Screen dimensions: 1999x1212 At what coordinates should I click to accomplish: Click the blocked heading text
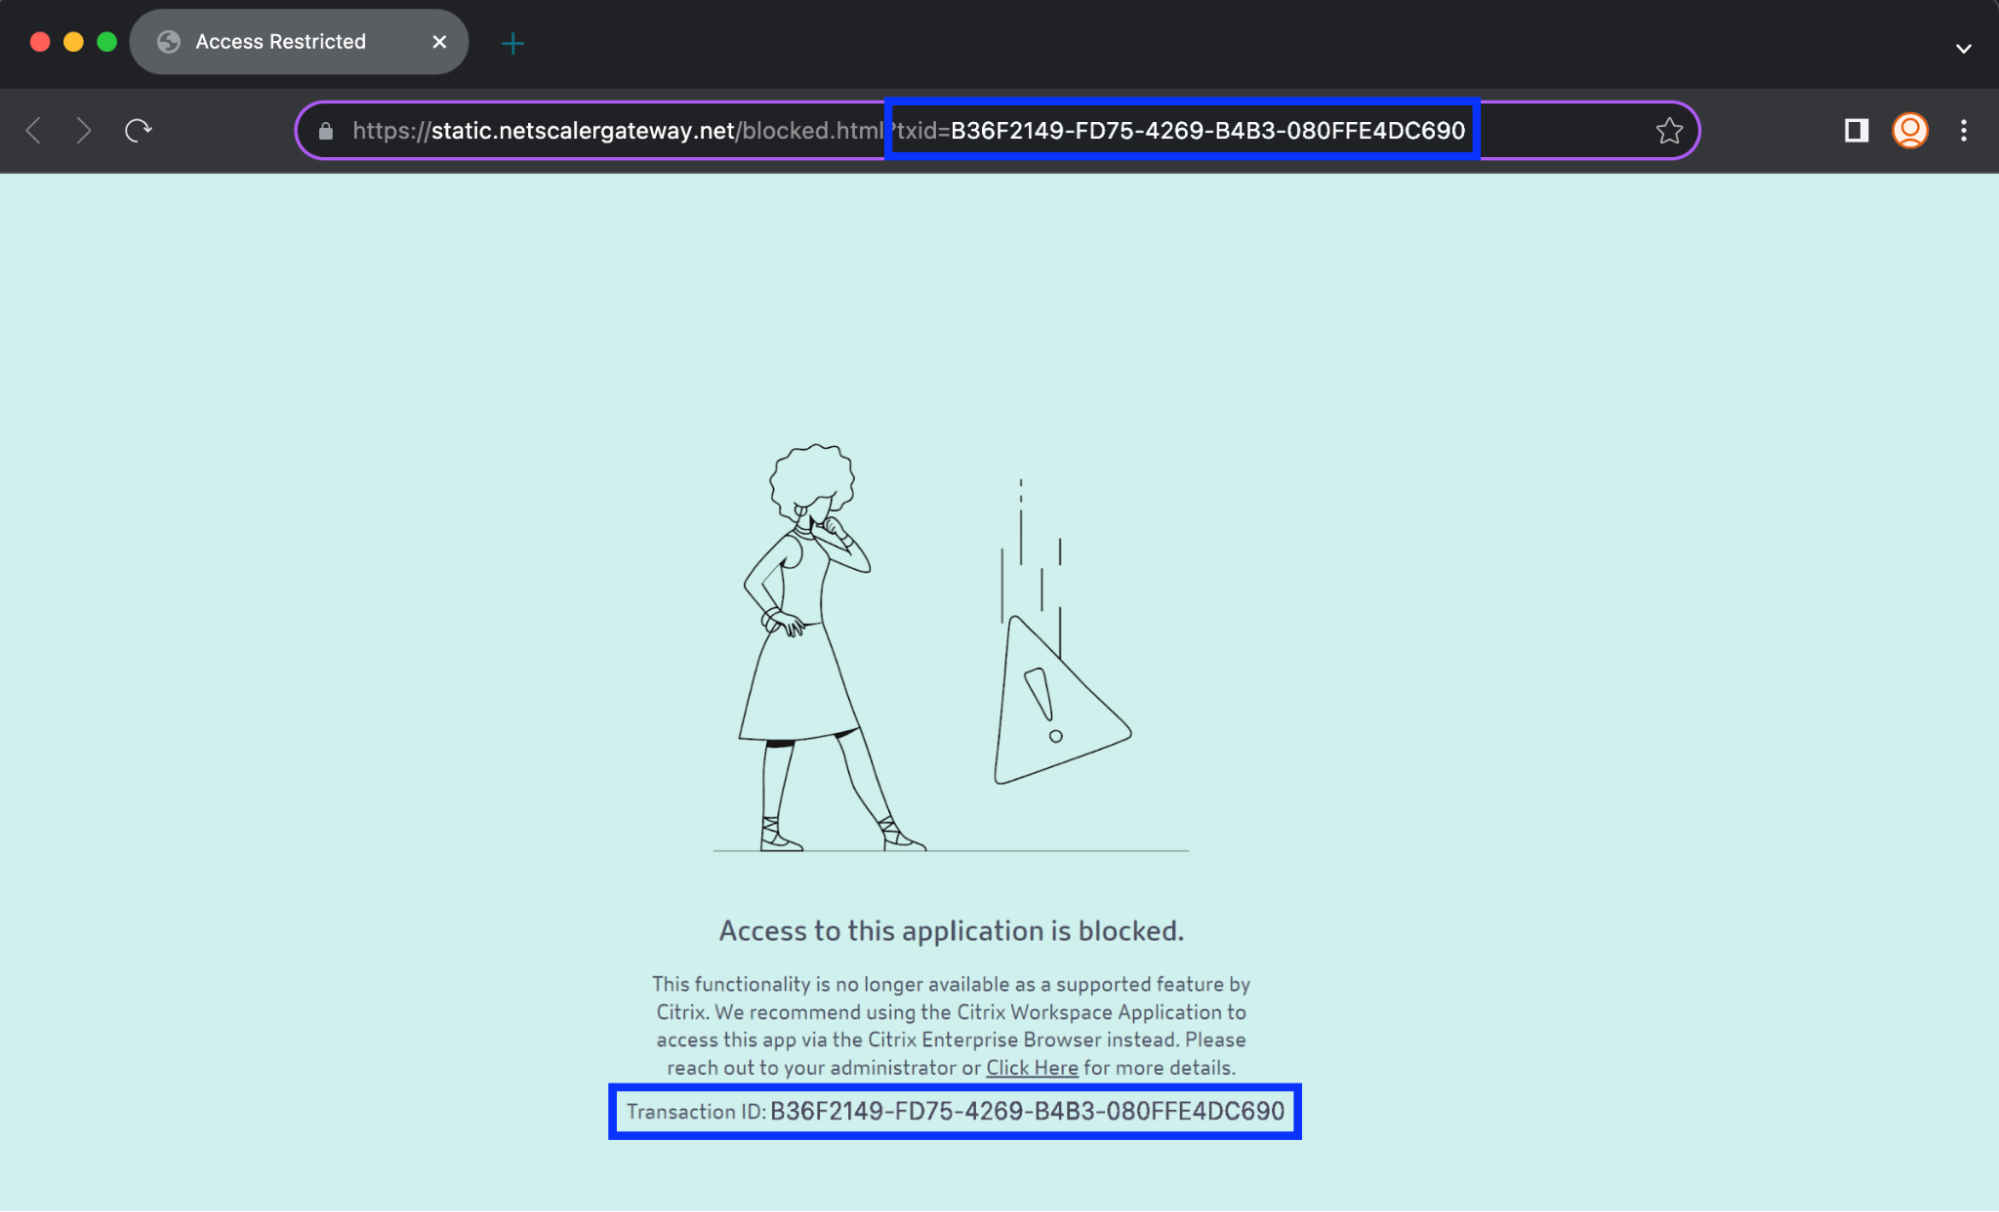point(951,931)
